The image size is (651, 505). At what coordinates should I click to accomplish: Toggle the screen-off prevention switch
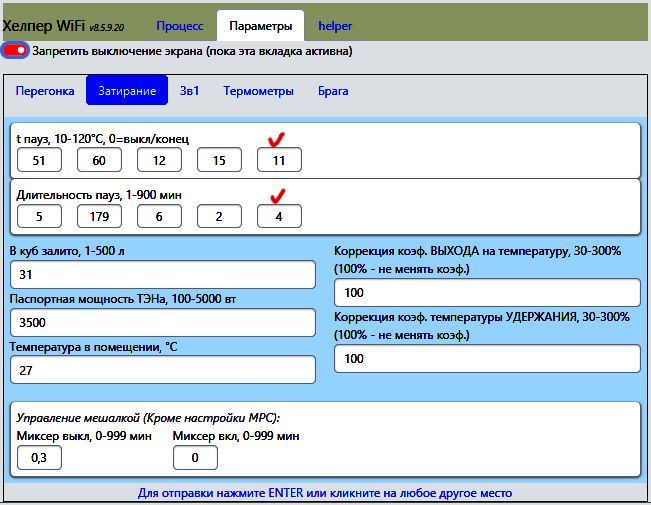click(x=16, y=50)
